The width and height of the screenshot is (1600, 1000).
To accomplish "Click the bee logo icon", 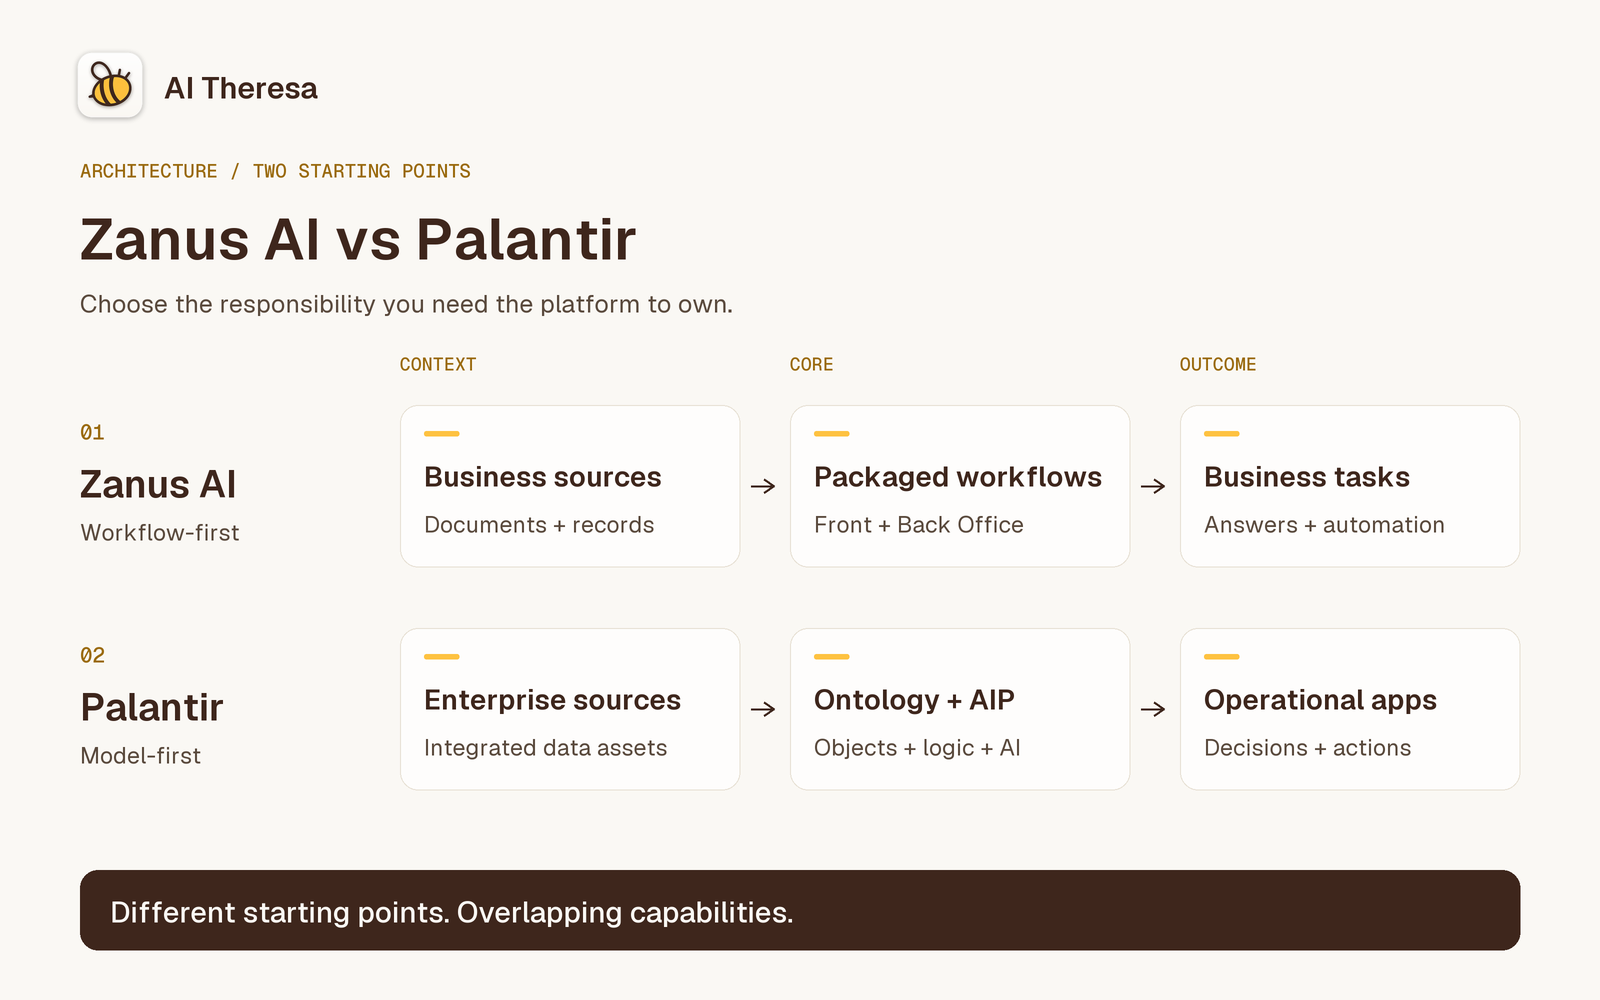I will (x=110, y=85).
